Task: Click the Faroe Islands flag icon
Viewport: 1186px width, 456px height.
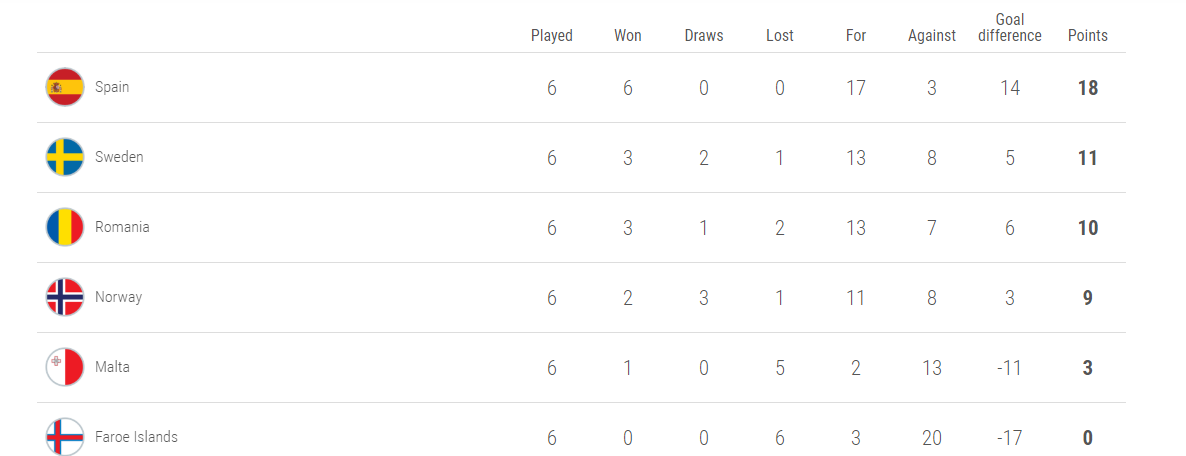Action: point(65,436)
